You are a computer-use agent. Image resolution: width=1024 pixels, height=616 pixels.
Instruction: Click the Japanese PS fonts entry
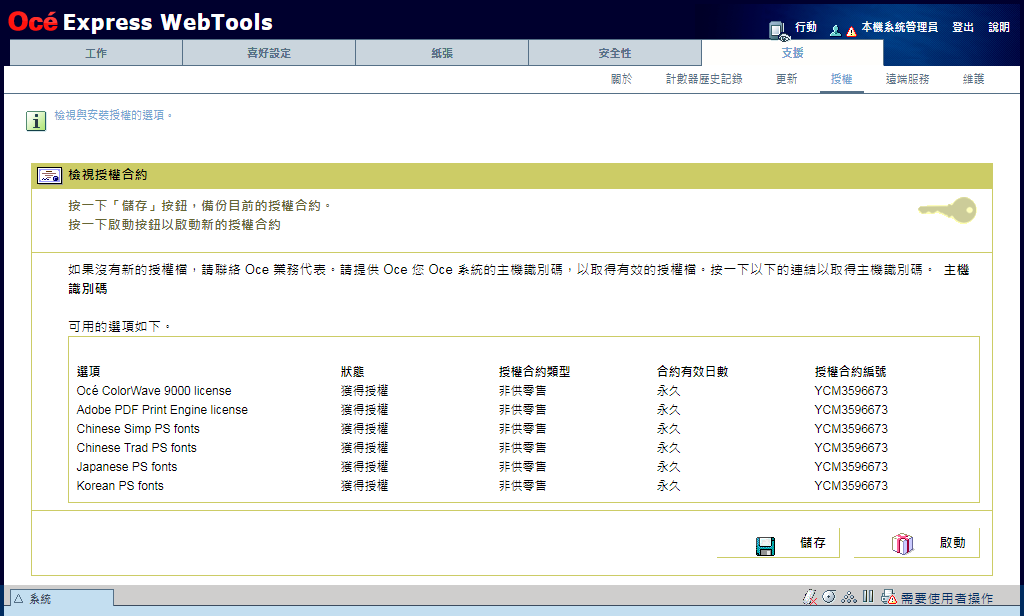[127, 466]
